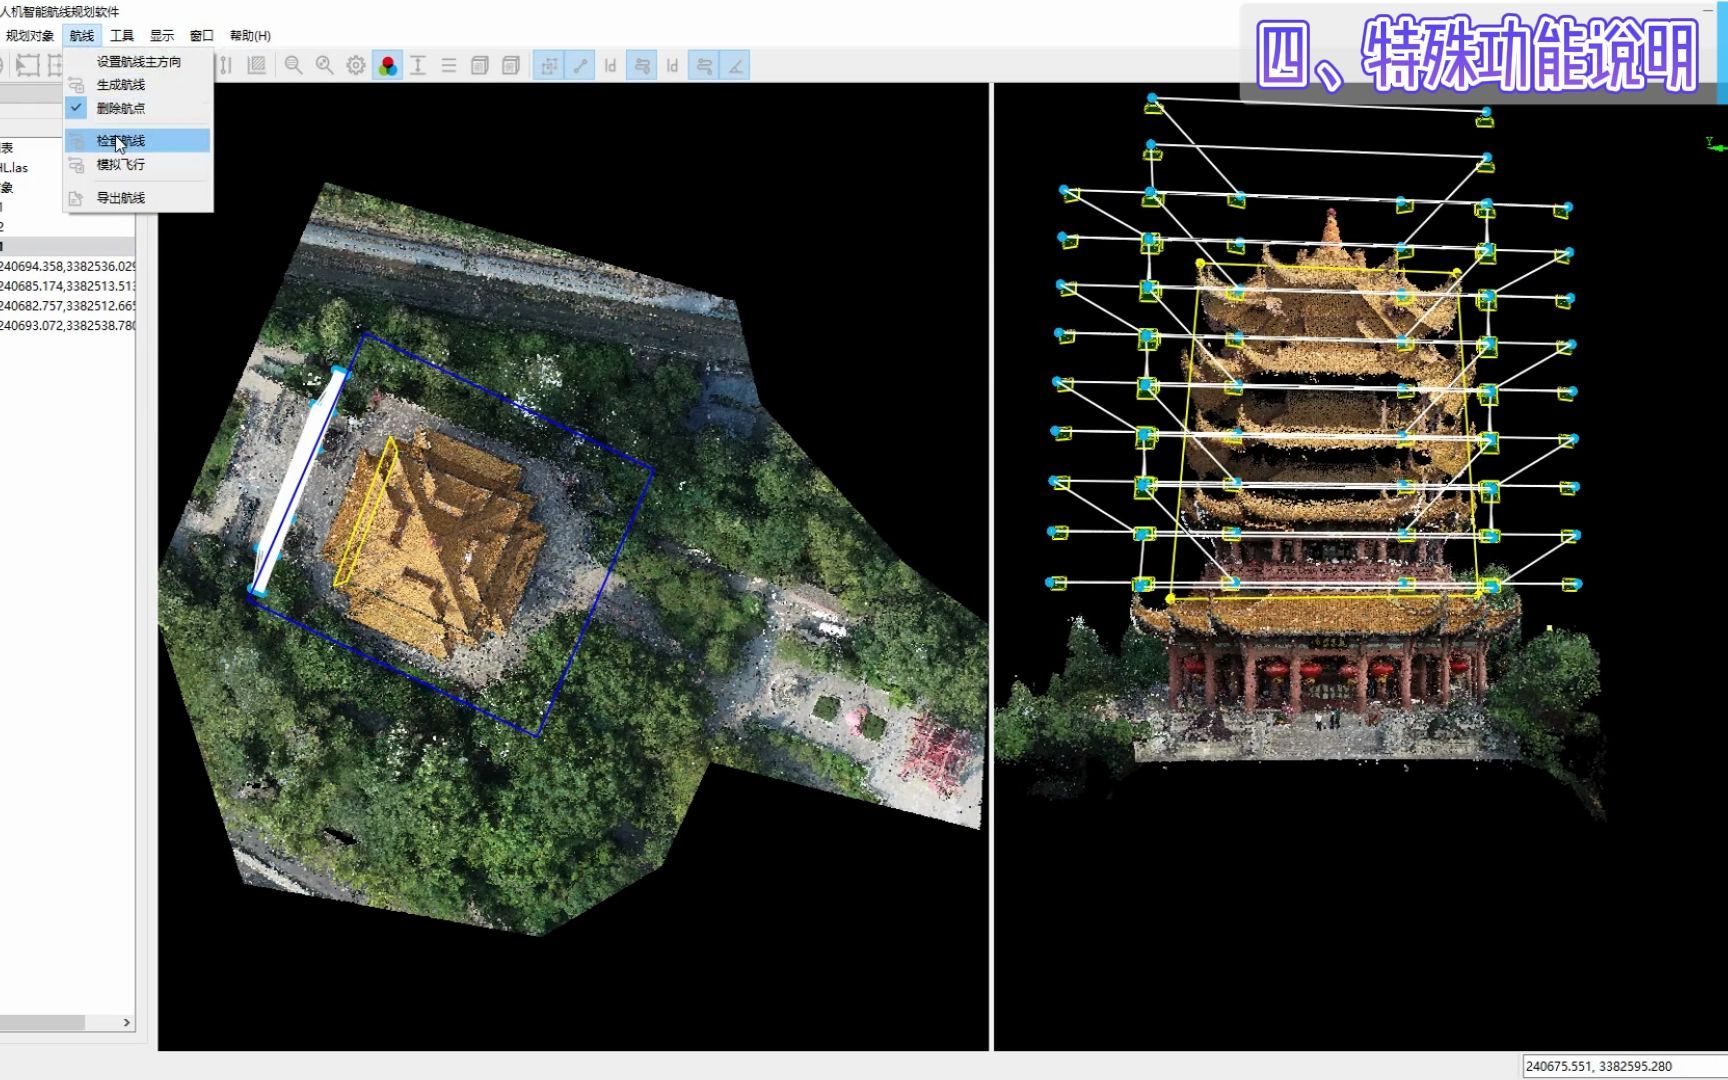Click the zoom out magnifier icon
Image resolution: width=1728 pixels, height=1080 pixels.
[x=293, y=66]
